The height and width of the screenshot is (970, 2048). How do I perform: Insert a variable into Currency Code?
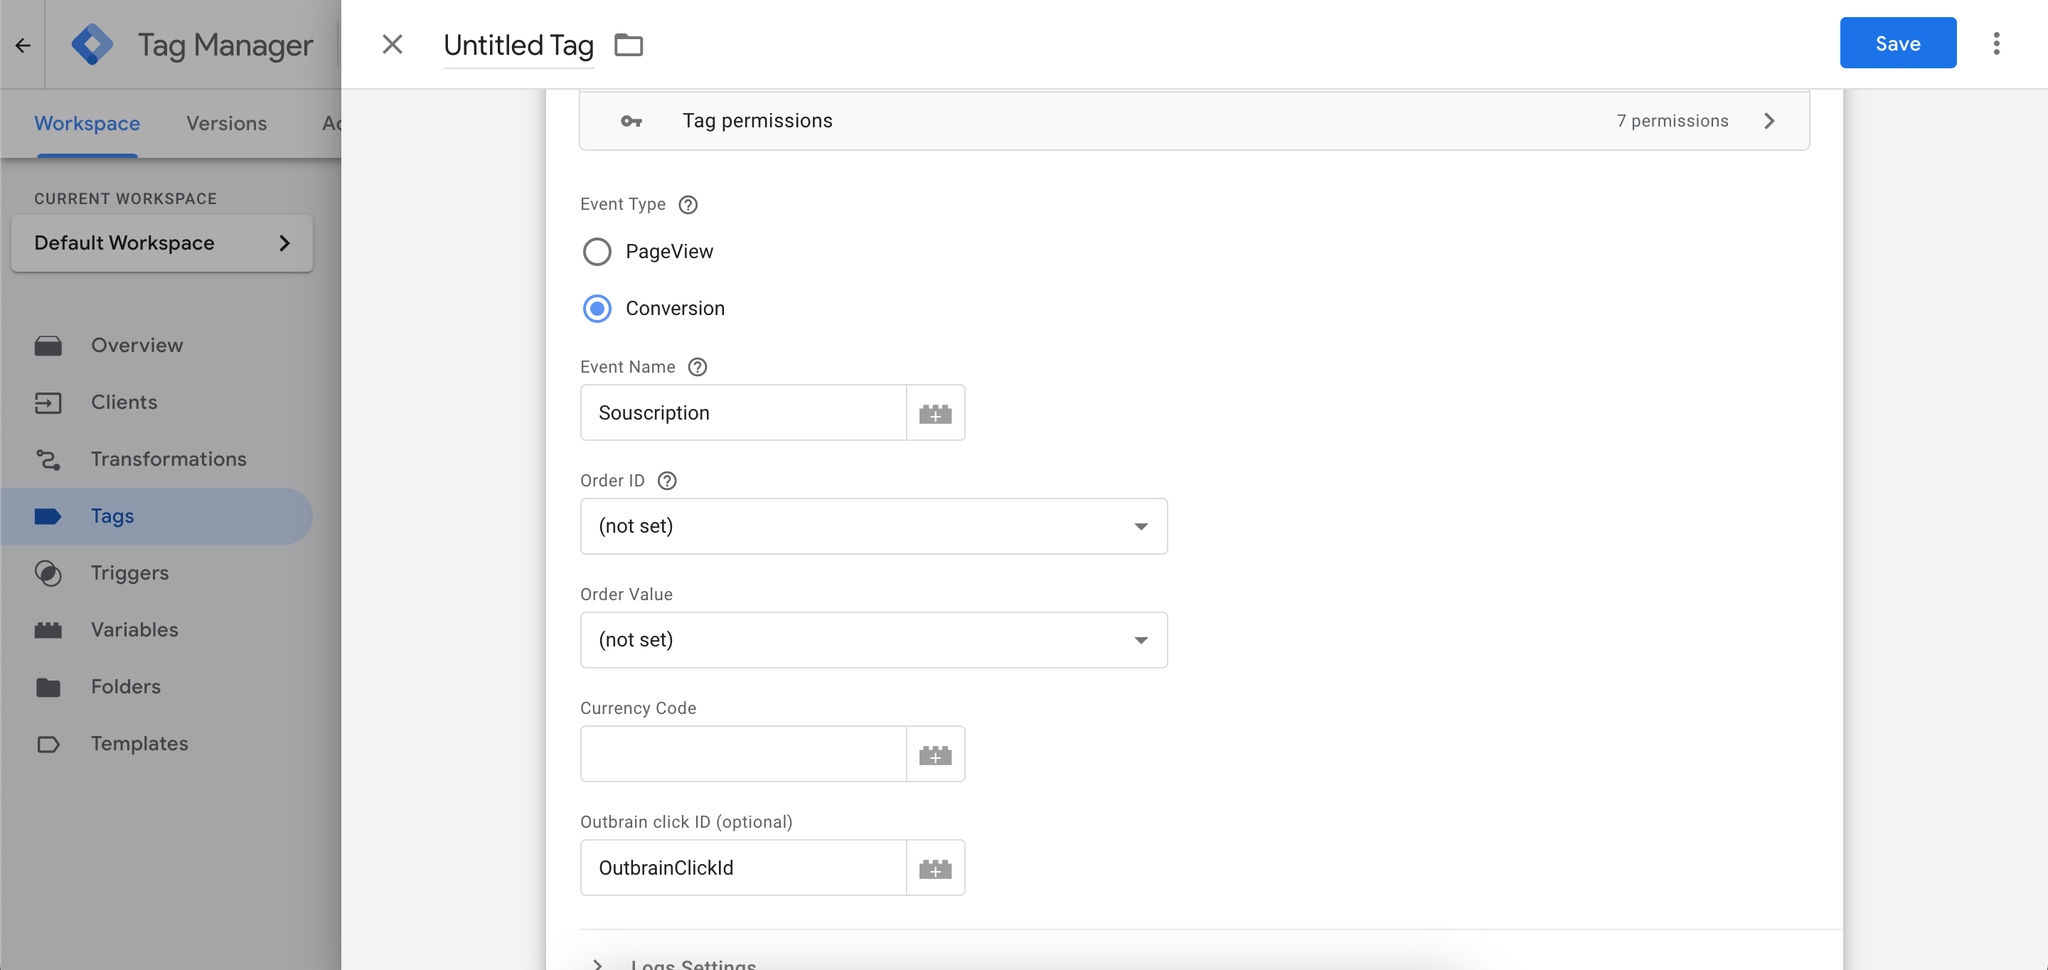coord(936,754)
